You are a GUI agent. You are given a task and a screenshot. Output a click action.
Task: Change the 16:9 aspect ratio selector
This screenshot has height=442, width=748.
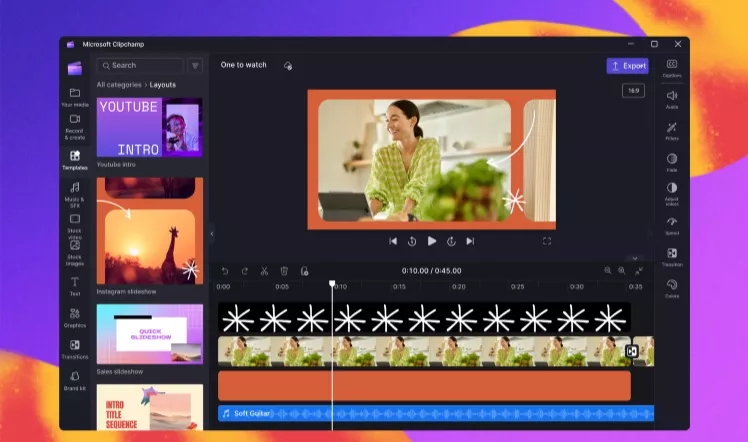(633, 91)
